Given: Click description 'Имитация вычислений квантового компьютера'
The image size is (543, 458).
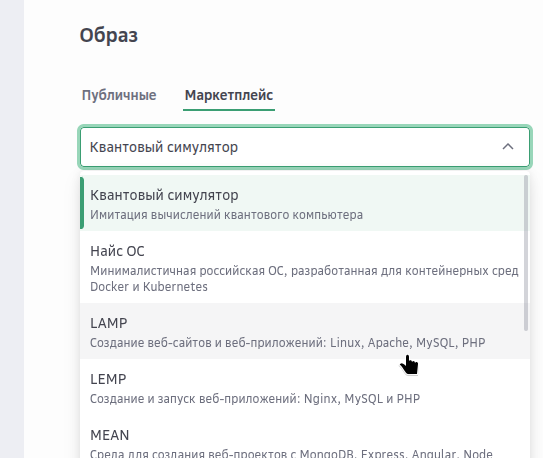Looking at the screenshot, I should (x=226, y=215).
